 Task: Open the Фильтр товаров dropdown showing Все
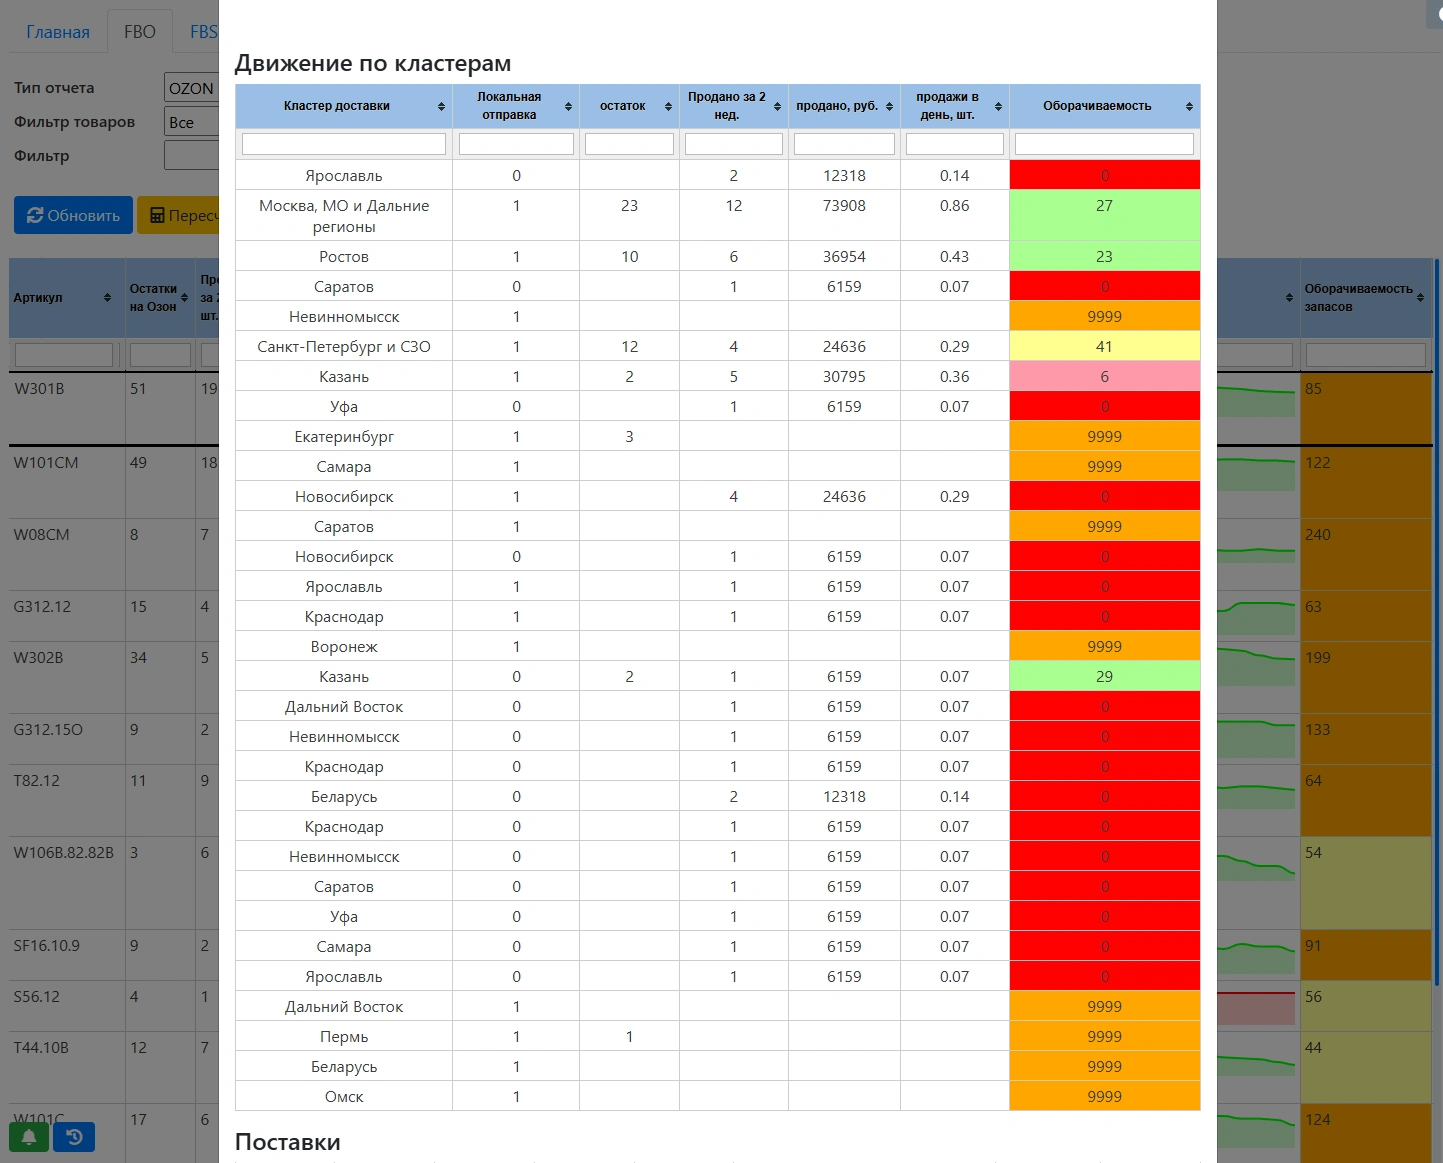click(x=192, y=122)
